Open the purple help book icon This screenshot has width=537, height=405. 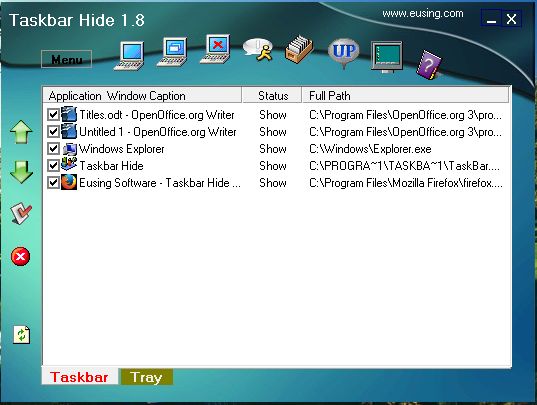click(428, 65)
